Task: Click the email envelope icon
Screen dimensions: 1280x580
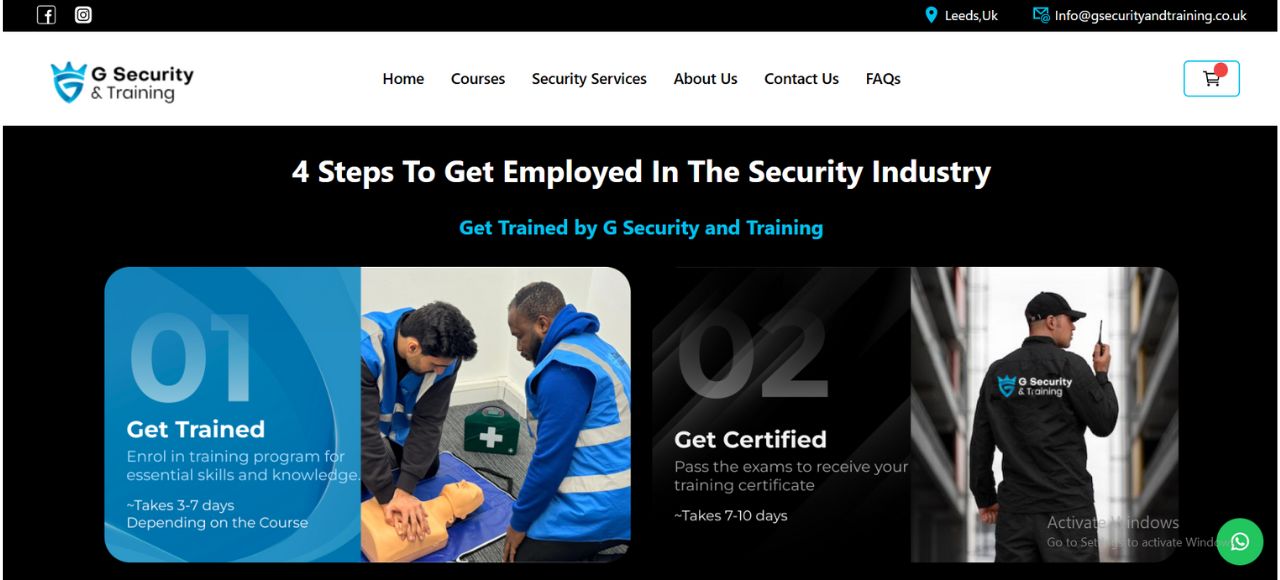Action: coord(1041,15)
